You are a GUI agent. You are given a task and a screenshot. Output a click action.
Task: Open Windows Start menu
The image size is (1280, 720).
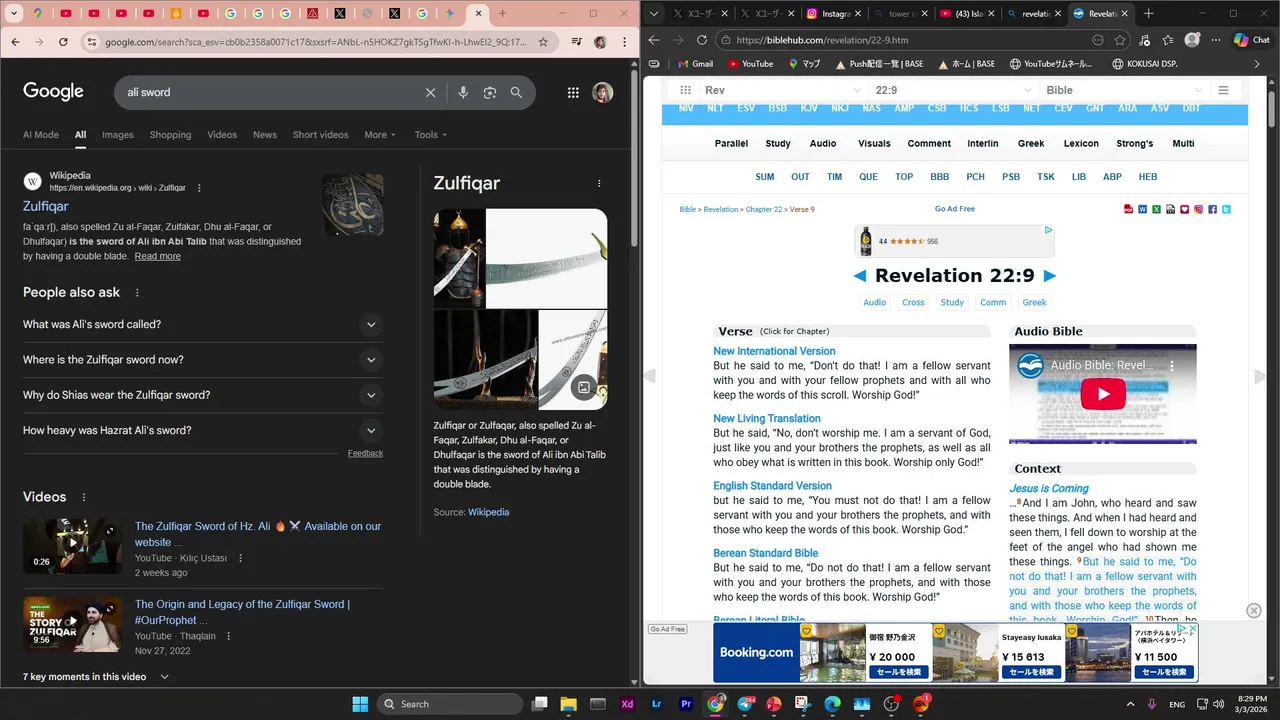click(360, 704)
